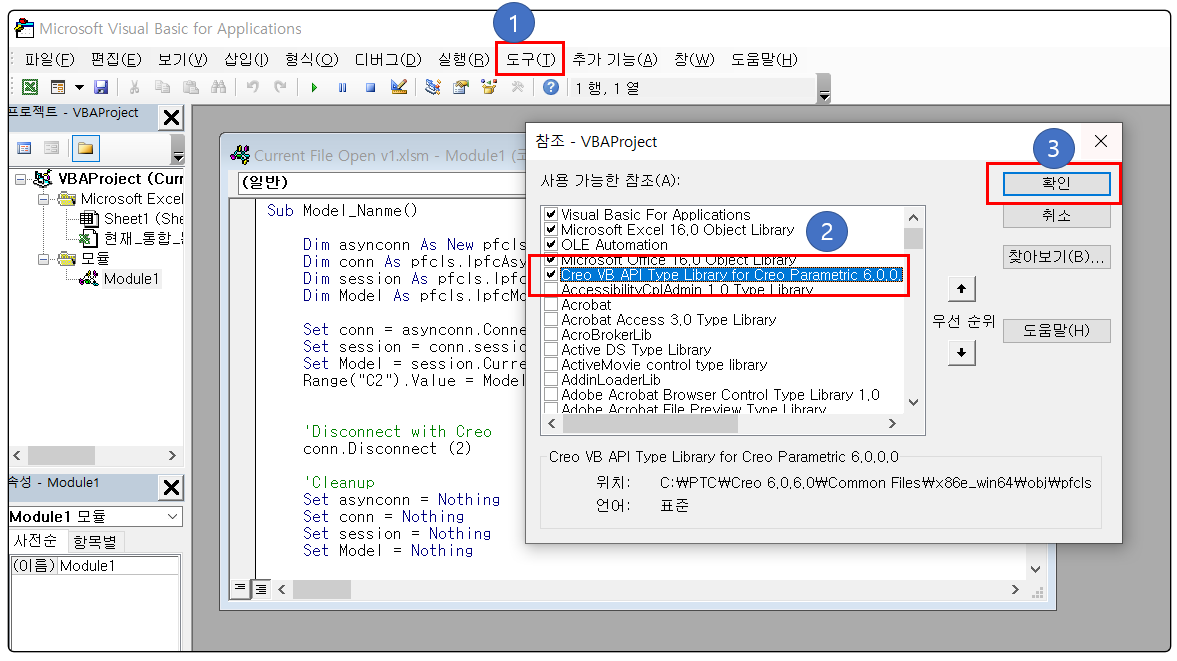
Task: Switch to Microsoft Excel view icon
Action: click(x=29, y=88)
